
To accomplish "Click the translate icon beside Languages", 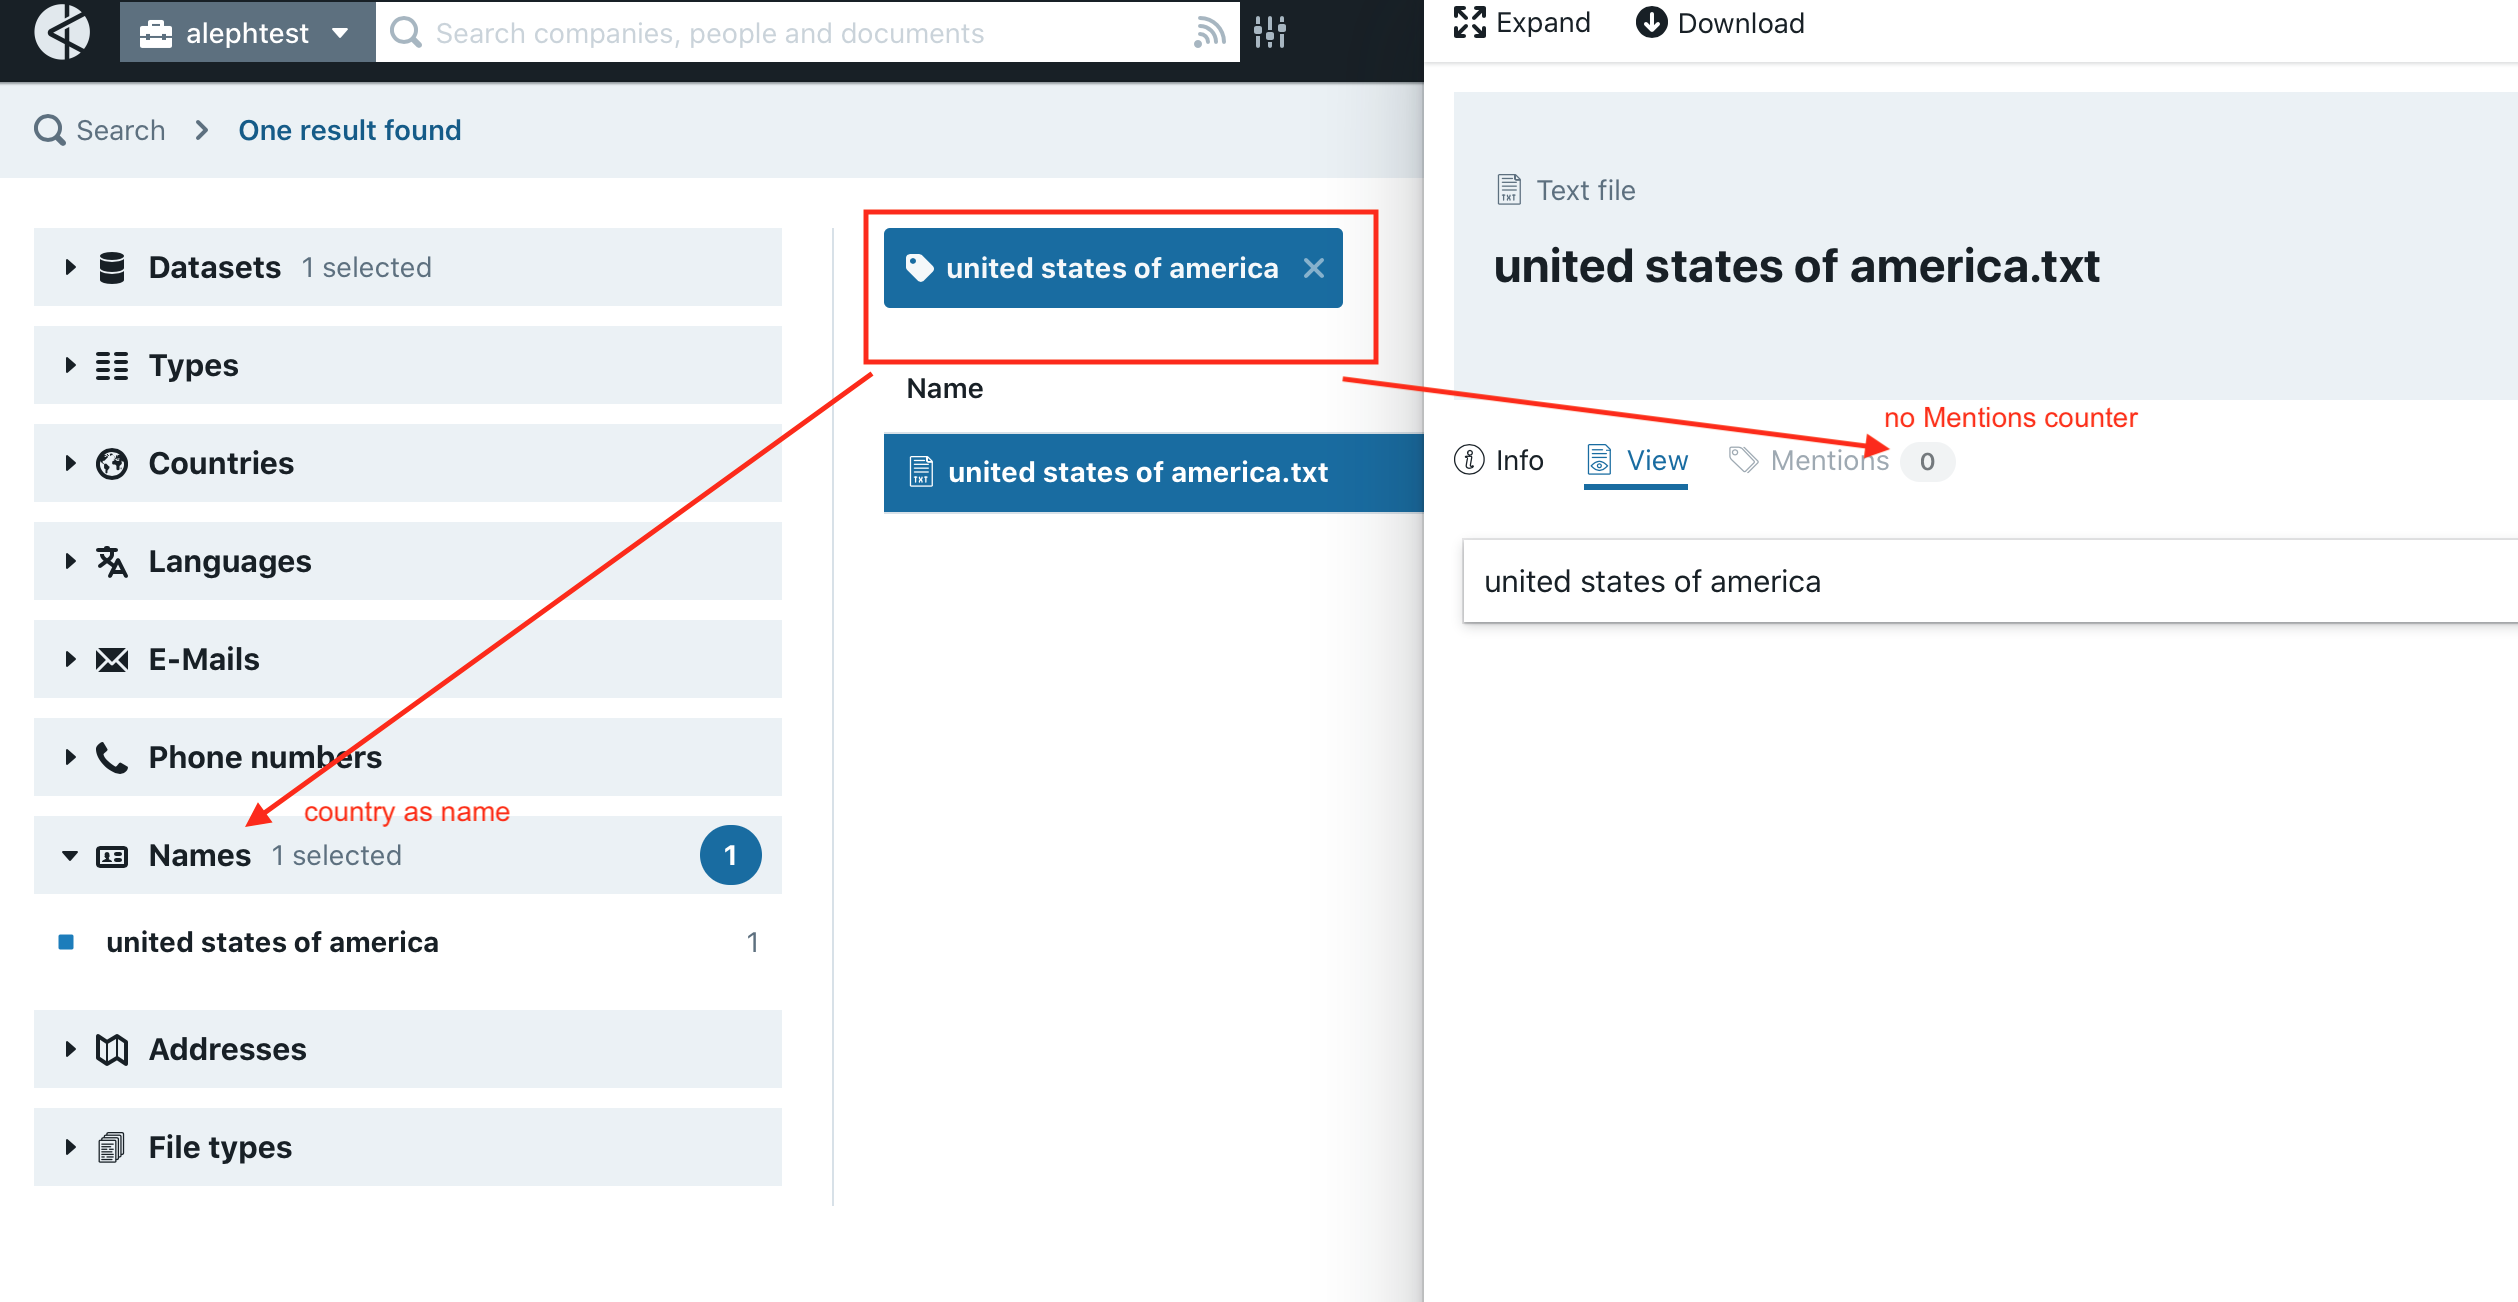I will (112, 561).
